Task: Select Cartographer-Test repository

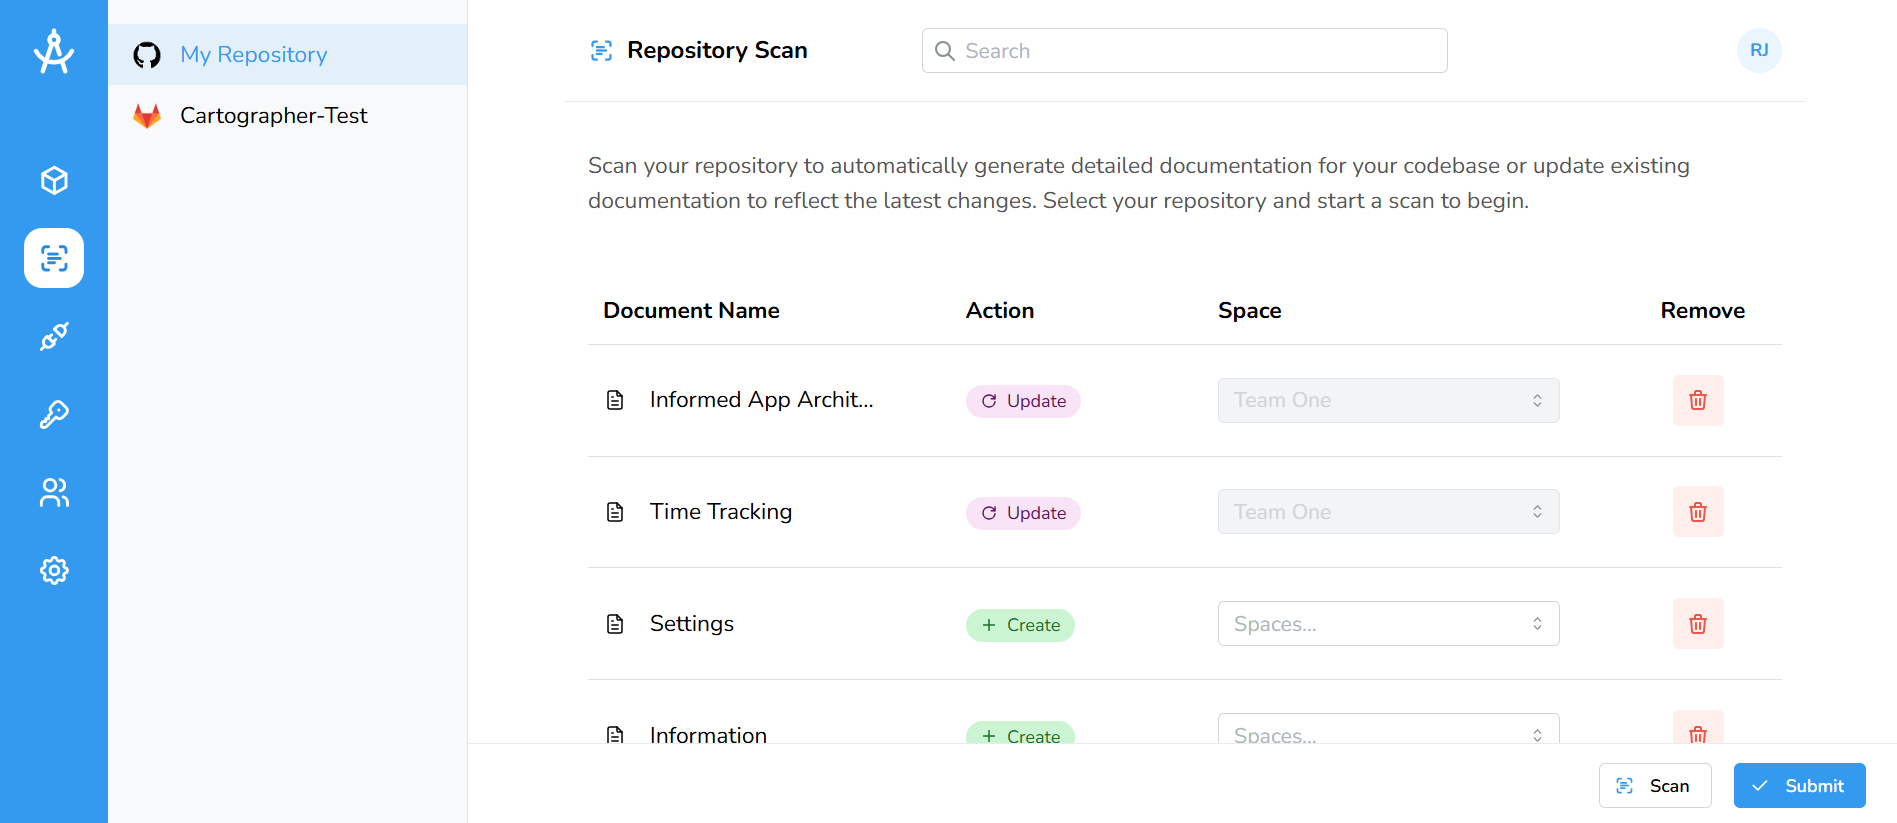Action: coord(288,116)
